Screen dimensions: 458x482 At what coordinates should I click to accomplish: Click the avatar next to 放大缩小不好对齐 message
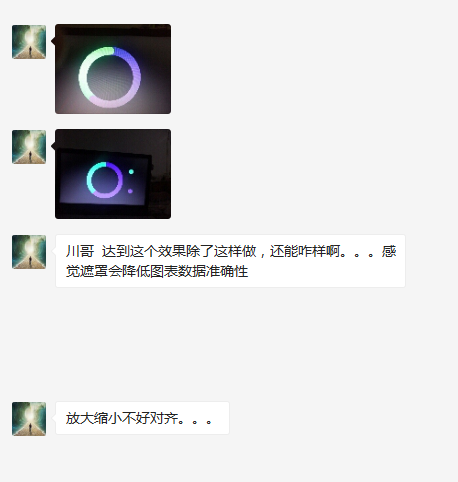[29, 419]
